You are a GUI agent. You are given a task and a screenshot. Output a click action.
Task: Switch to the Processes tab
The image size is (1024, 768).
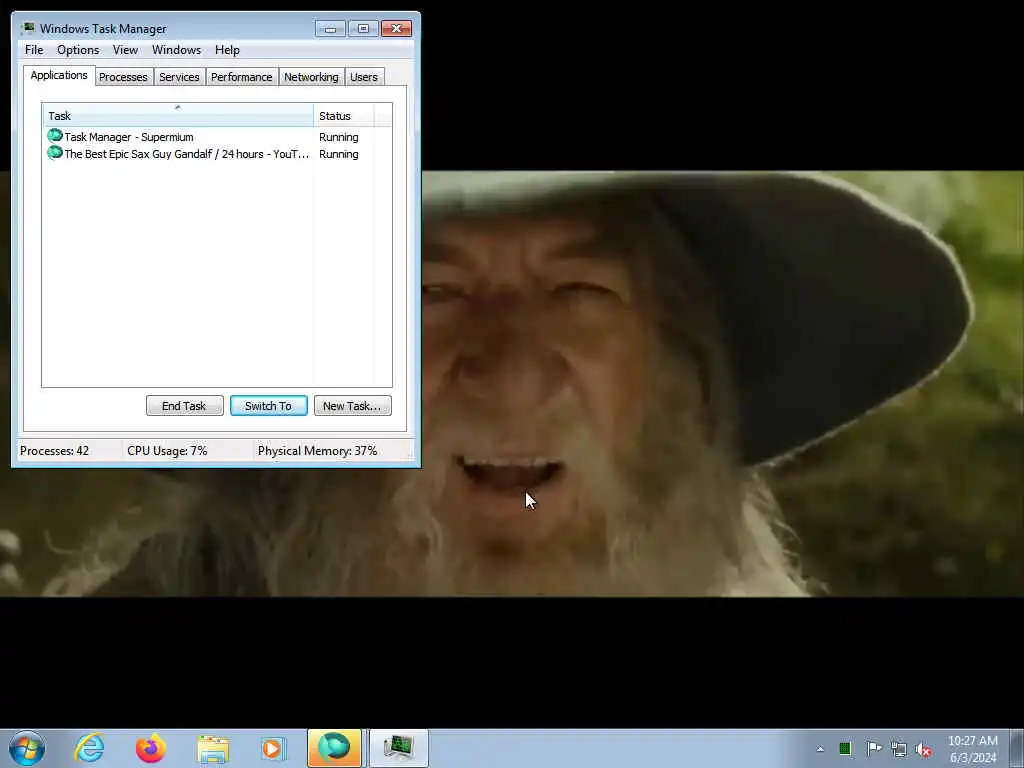[x=123, y=77]
